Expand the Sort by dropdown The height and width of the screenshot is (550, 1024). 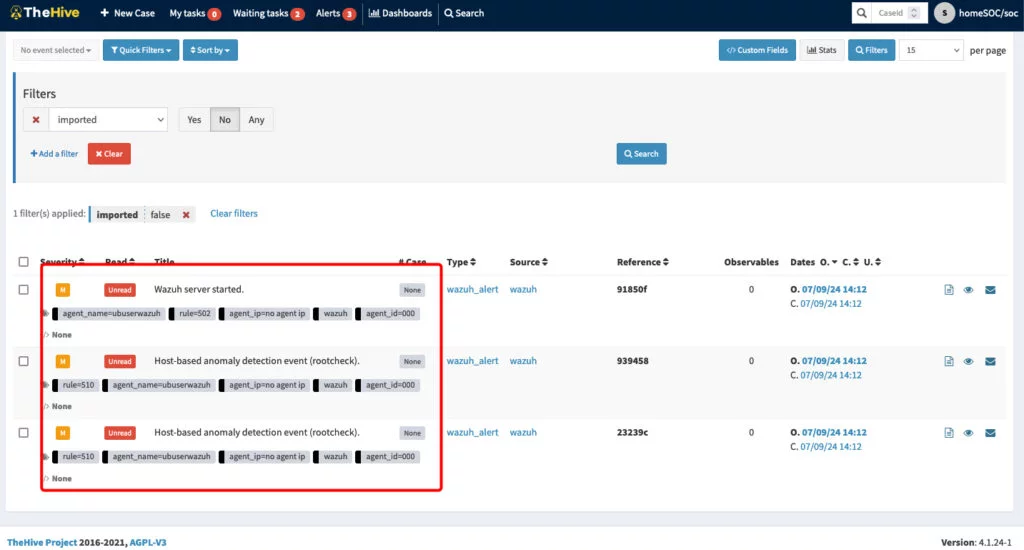click(210, 50)
